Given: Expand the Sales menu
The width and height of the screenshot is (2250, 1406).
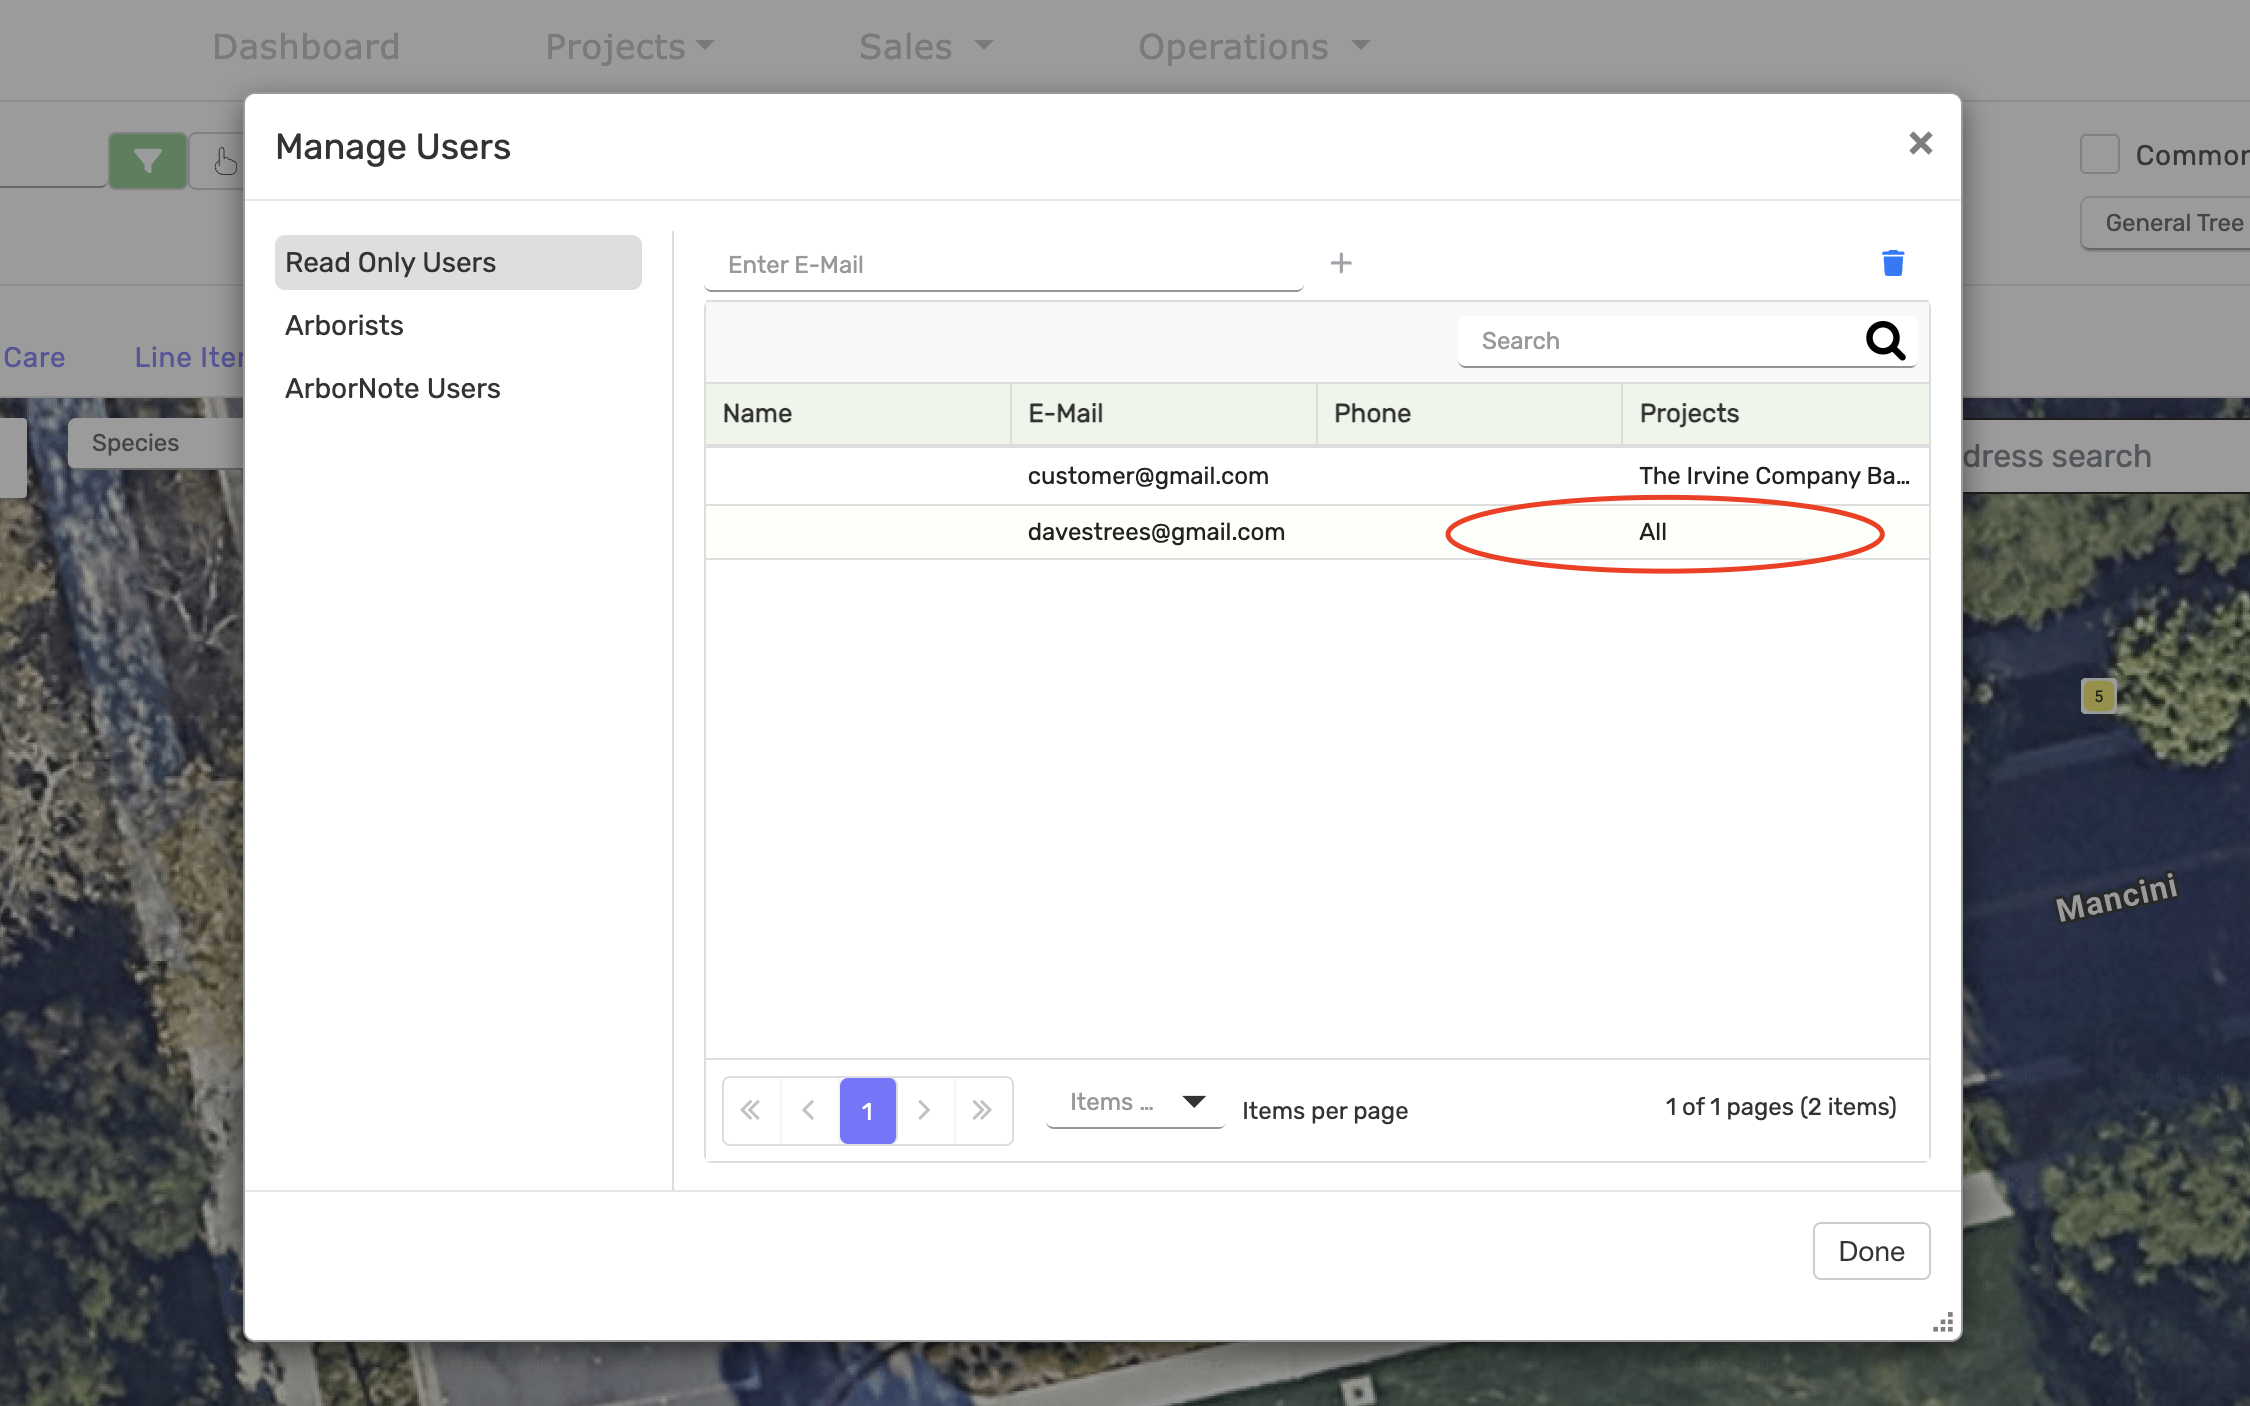Looking at the screenshot, I should point(925,46).
